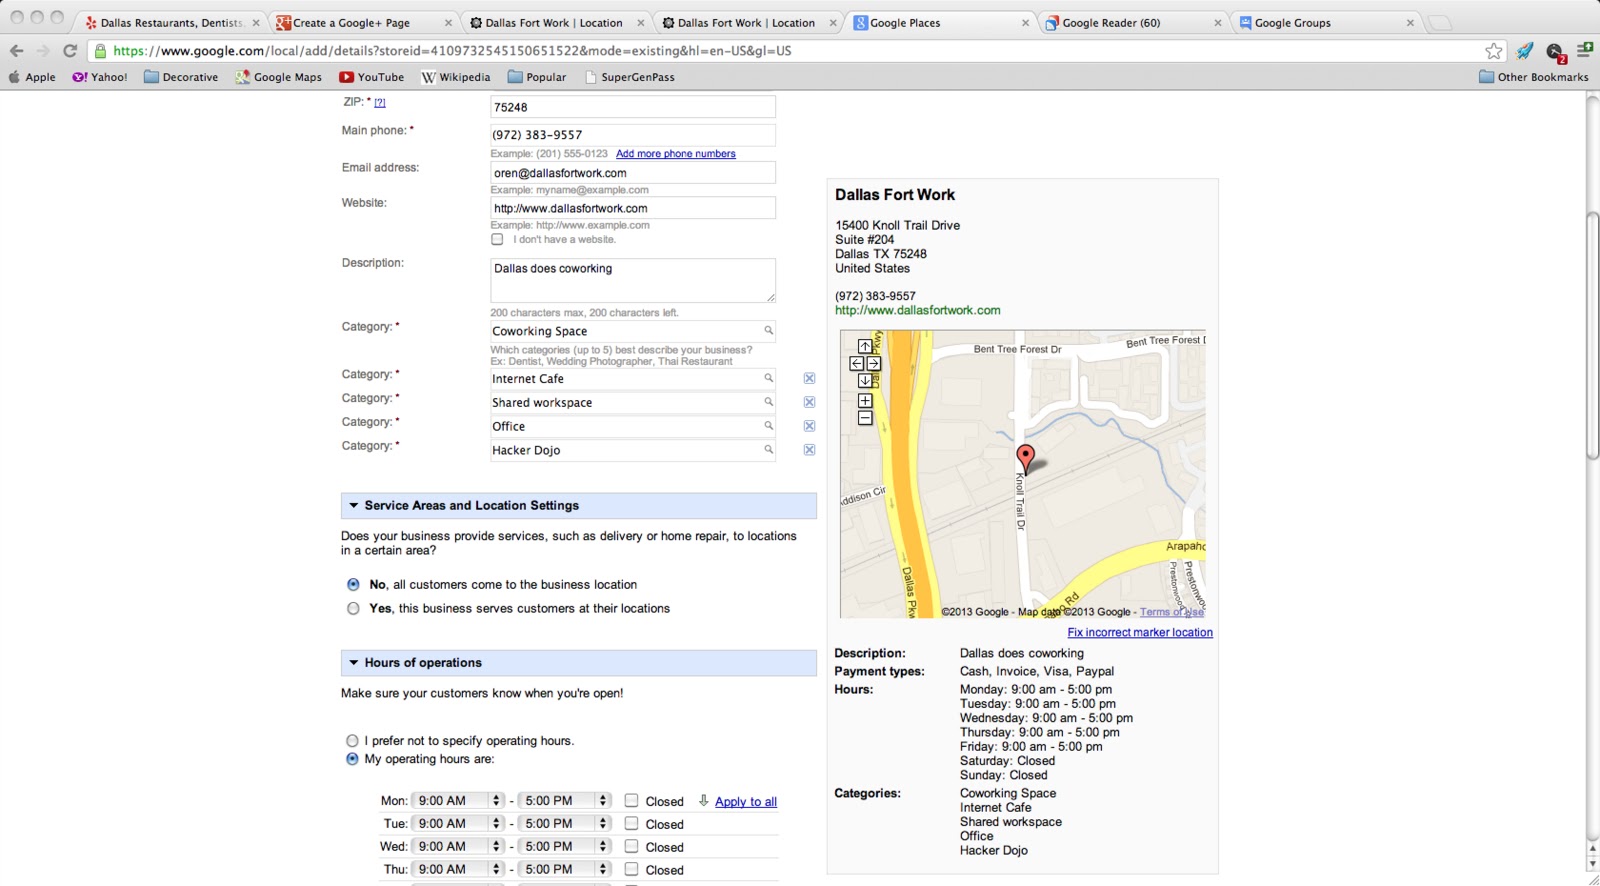Select "I prefer not to specify operating hours"
The height and width of the screenshot is (886, 1600).
[x=352, y=741]
